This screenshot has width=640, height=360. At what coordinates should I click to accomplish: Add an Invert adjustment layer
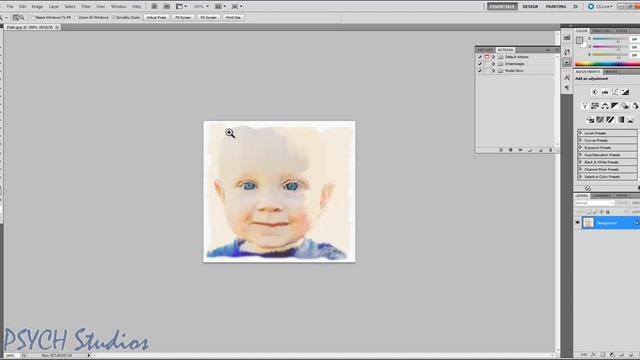point(590,120)
